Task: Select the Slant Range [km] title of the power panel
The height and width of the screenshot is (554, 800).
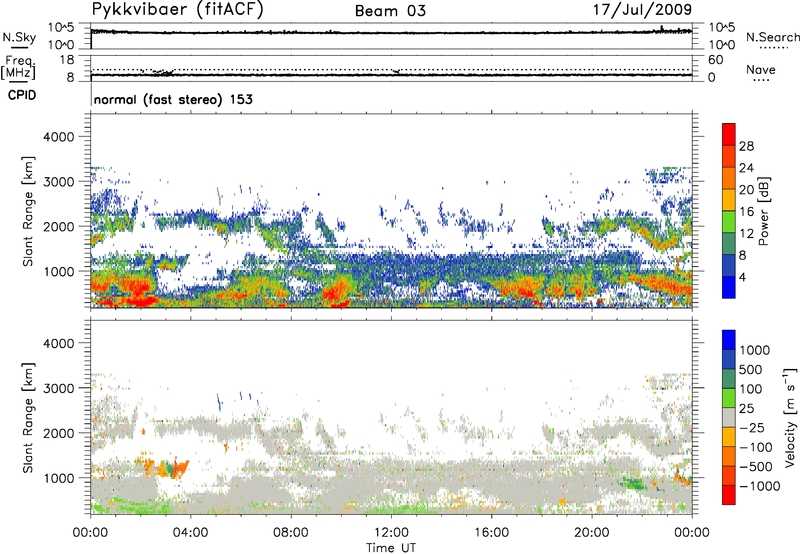Action: [x=28, y=211]
